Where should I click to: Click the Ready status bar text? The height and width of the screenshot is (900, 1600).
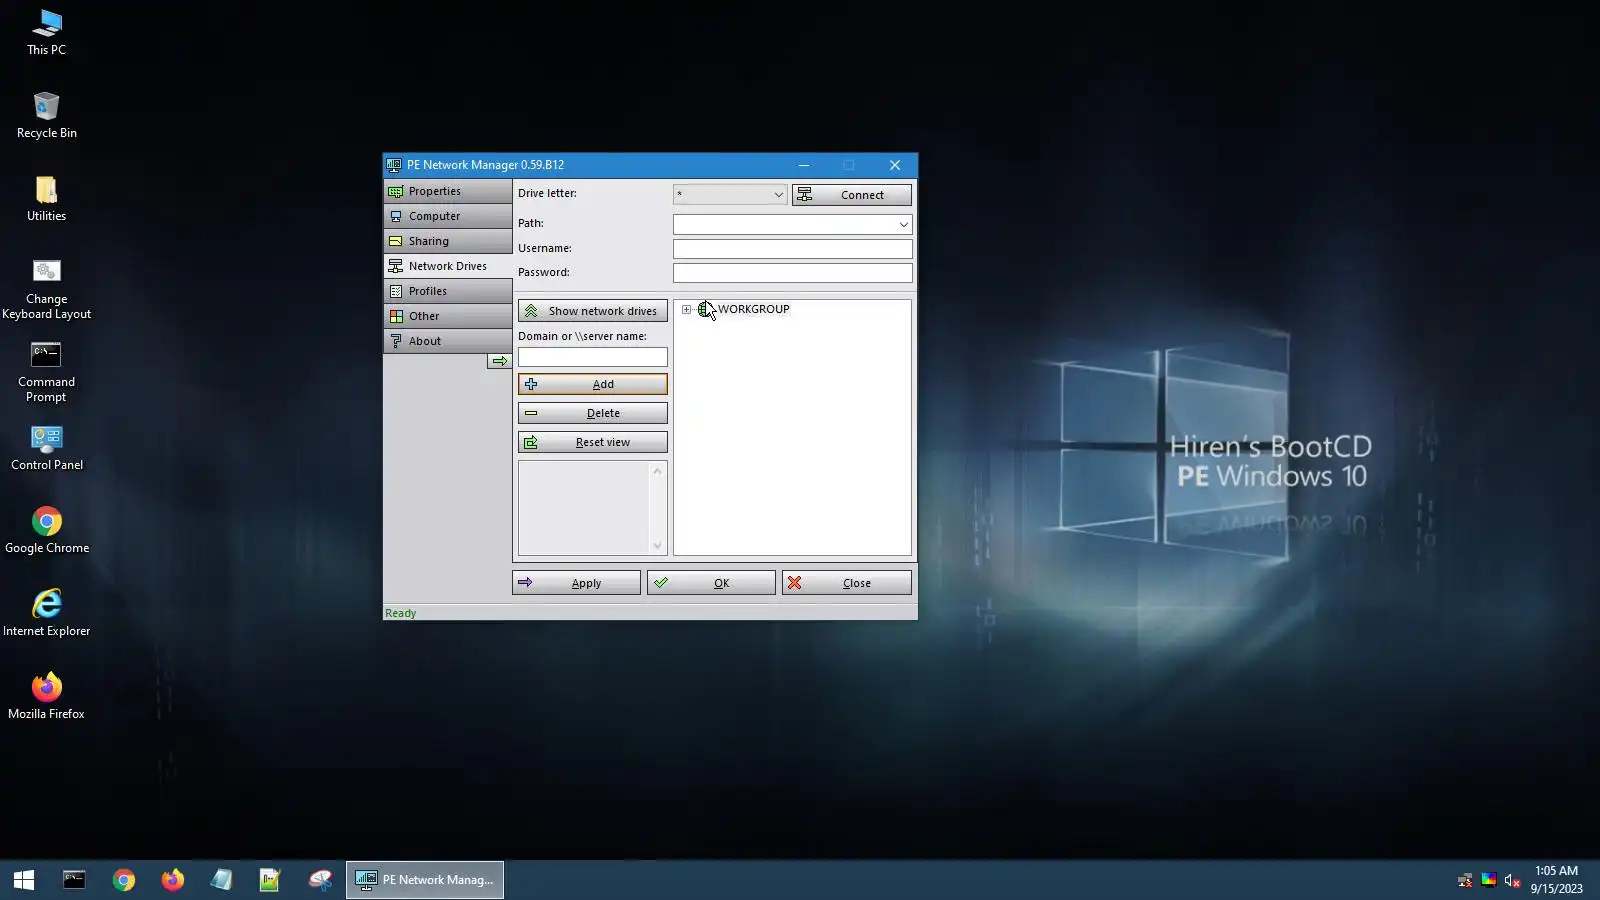tap(400, 613)
